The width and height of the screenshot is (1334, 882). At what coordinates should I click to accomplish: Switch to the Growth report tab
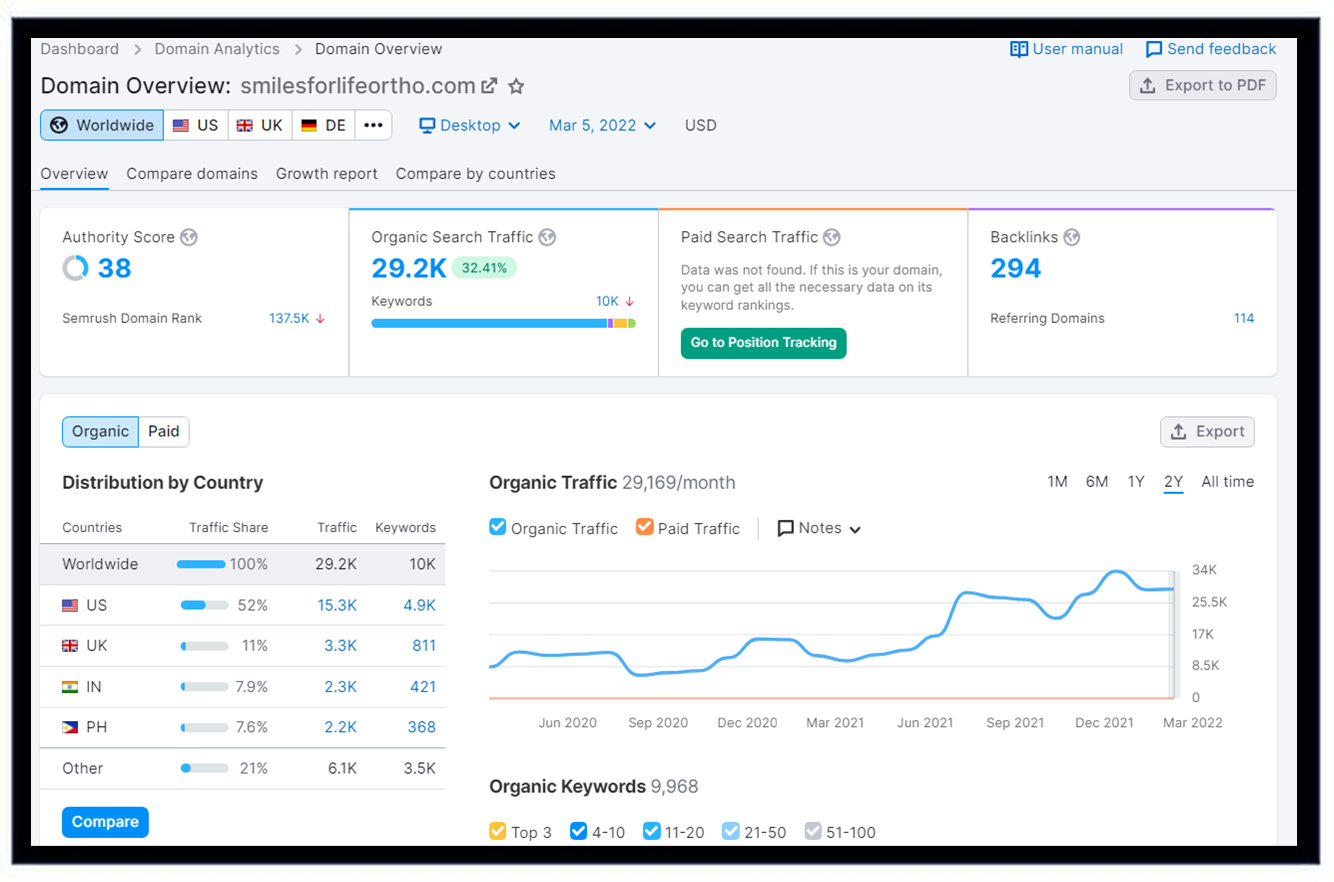[x=327, y=174]
